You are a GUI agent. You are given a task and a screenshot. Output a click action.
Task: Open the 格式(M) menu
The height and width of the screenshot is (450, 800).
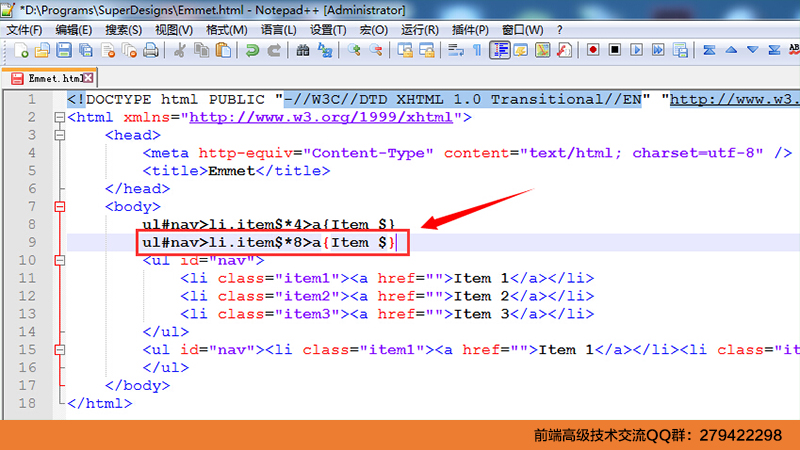coord(227,30)
